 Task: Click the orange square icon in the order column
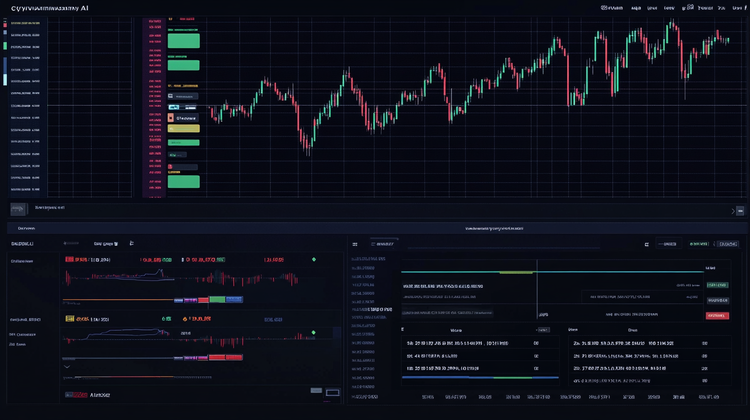[171, 118]
